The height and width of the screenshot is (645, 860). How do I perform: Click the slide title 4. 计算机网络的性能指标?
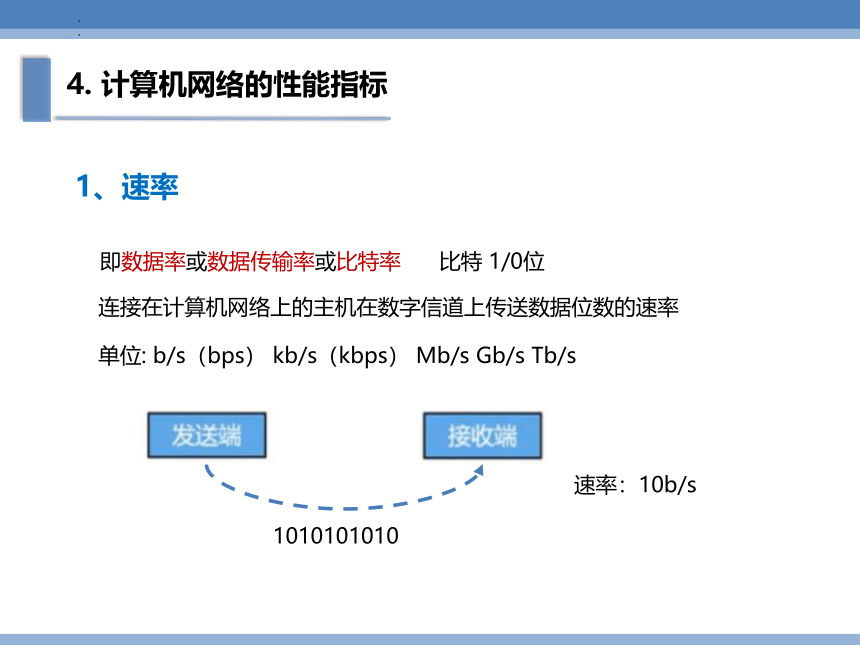(x=227, y=84)
